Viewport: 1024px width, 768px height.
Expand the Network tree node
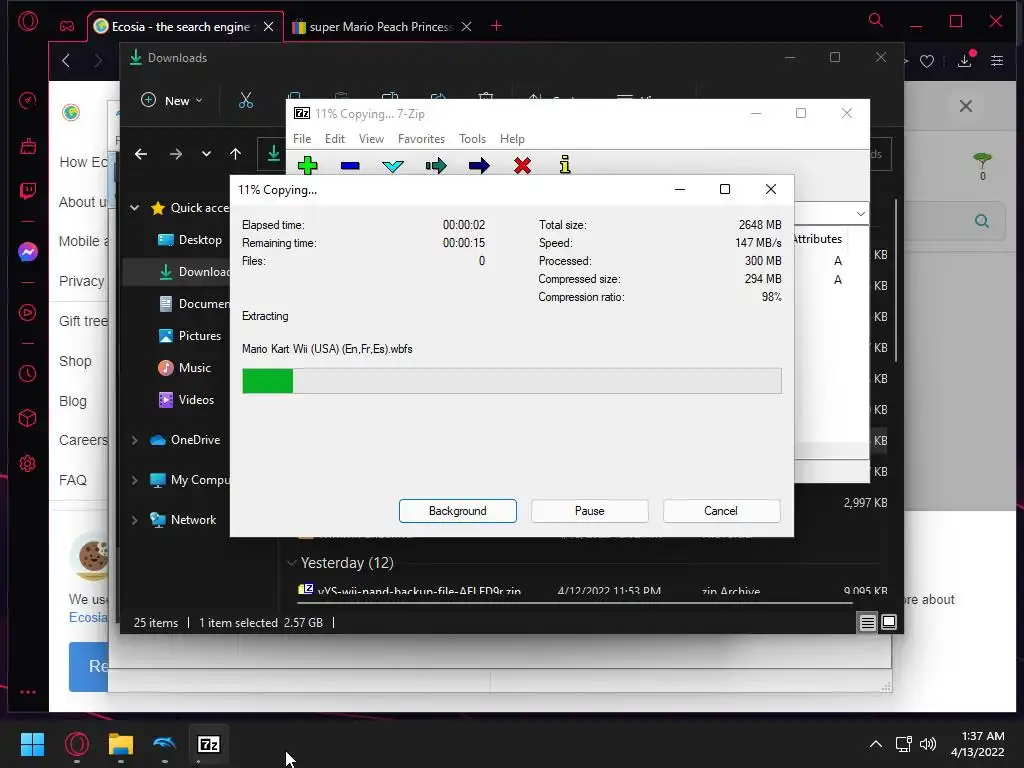click(x=135, y=520)
